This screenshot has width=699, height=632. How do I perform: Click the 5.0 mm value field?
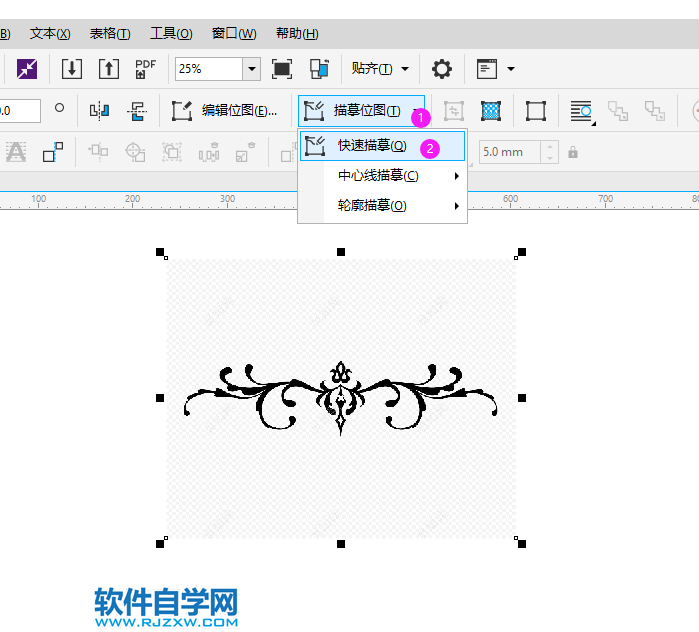tap(510, 152)
